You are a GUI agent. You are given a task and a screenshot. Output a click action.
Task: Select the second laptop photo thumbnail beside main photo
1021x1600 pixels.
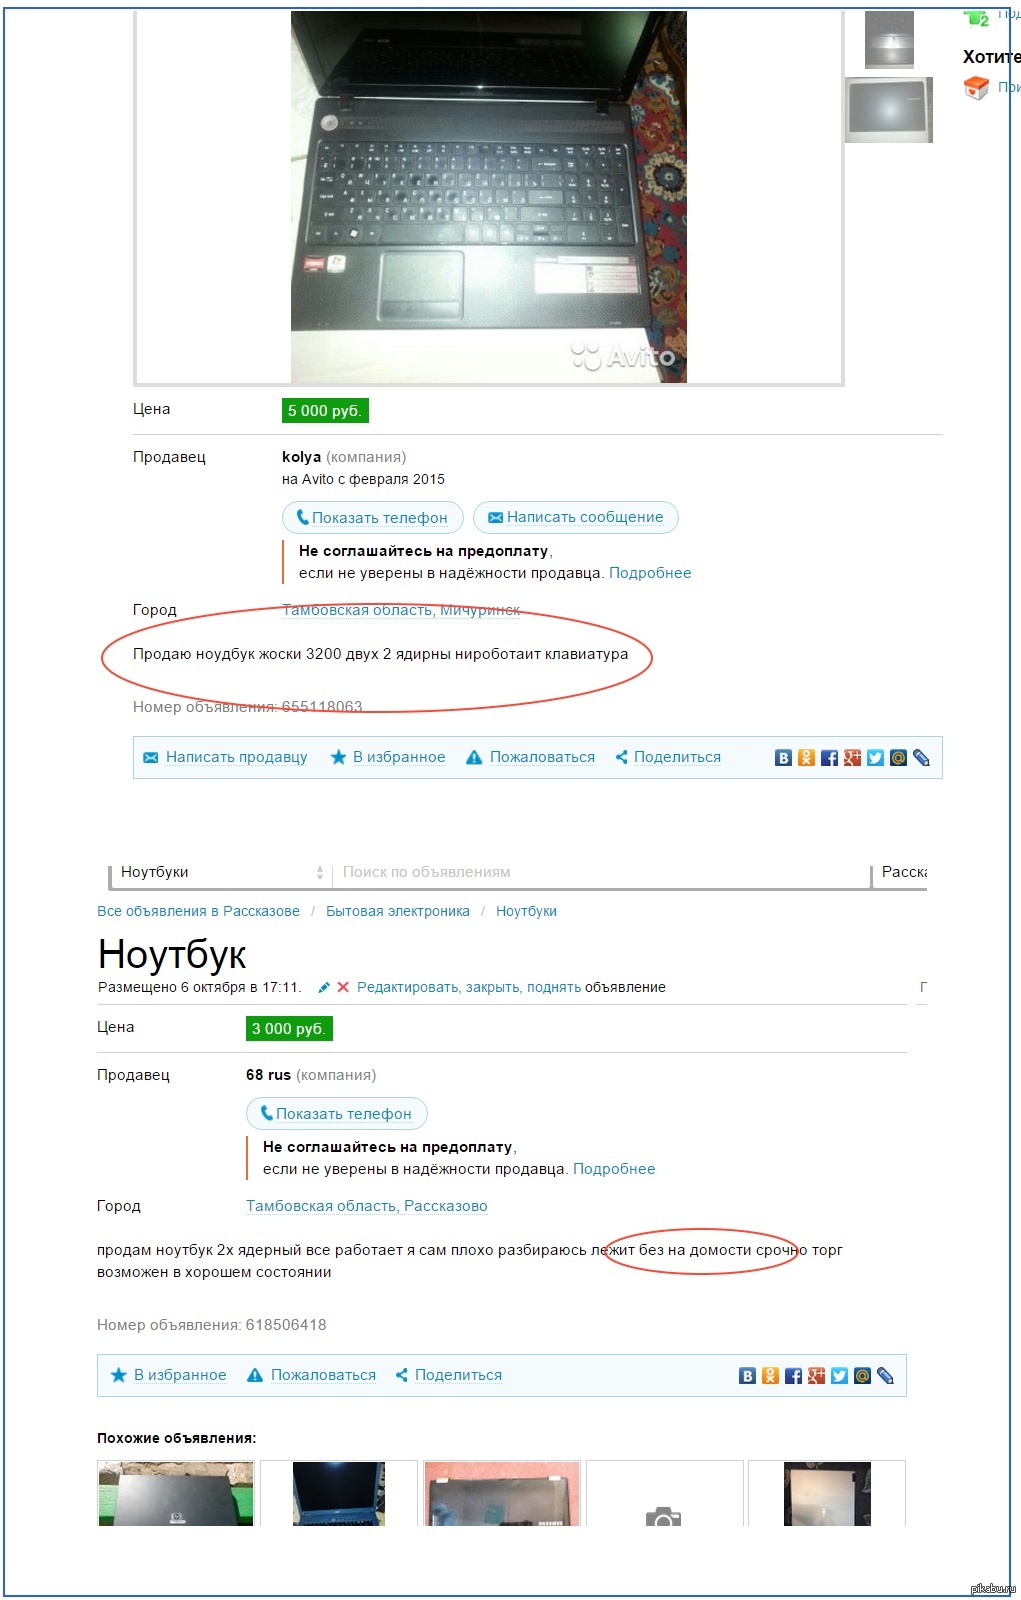click(x=888, y=109)
